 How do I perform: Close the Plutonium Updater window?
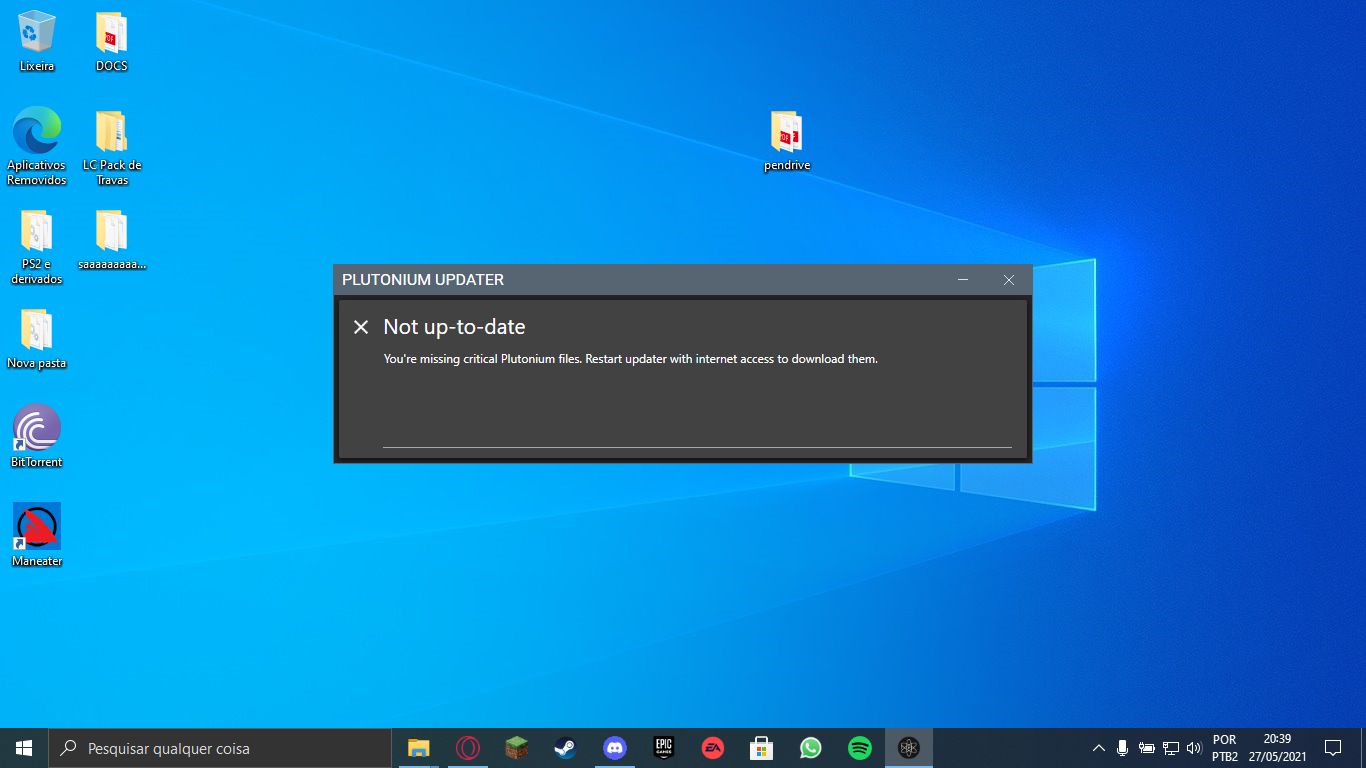coord(1009,280)
